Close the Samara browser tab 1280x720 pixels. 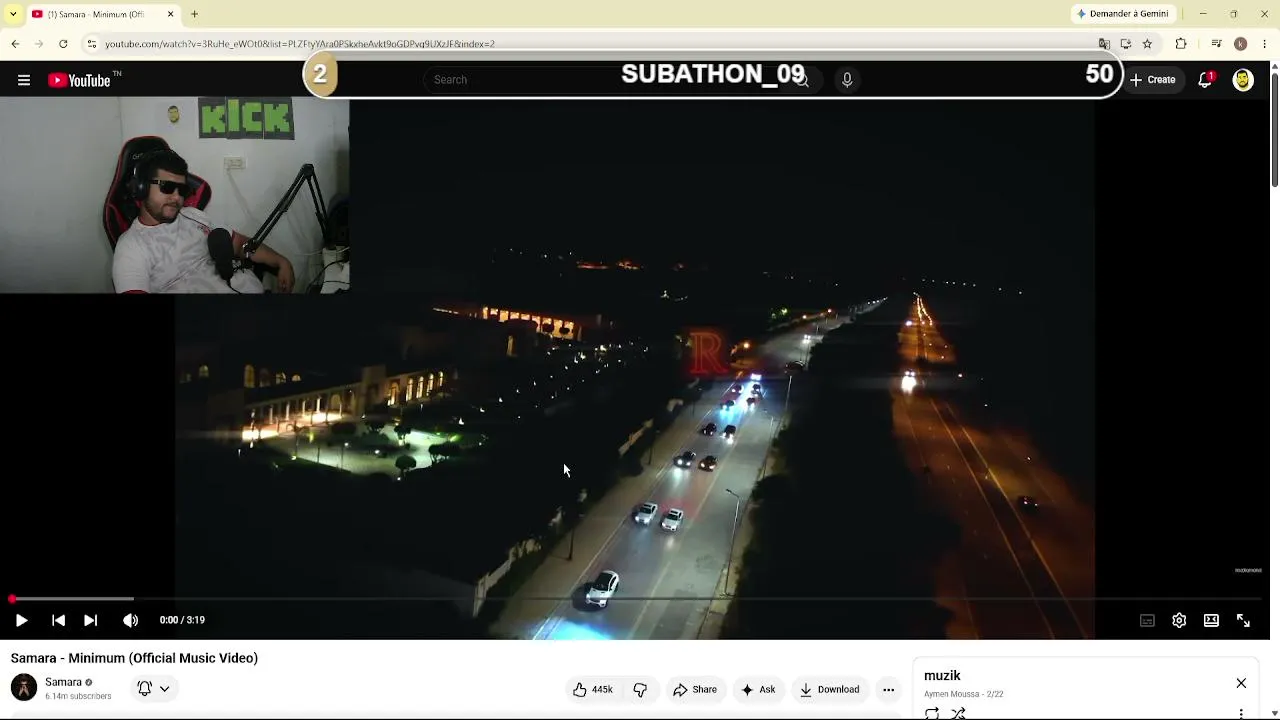[x=170, y=14]
